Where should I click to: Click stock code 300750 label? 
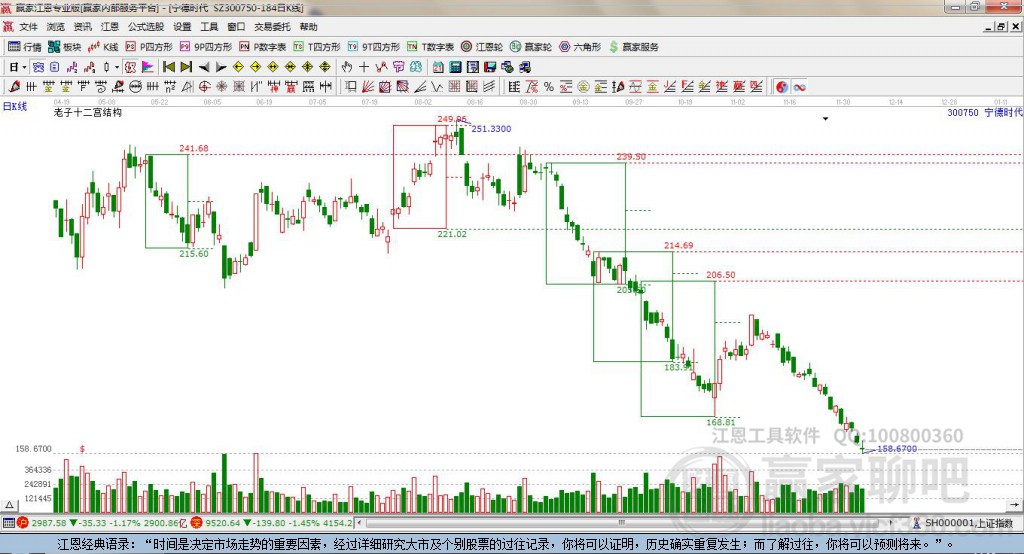[x=963, y=112]
